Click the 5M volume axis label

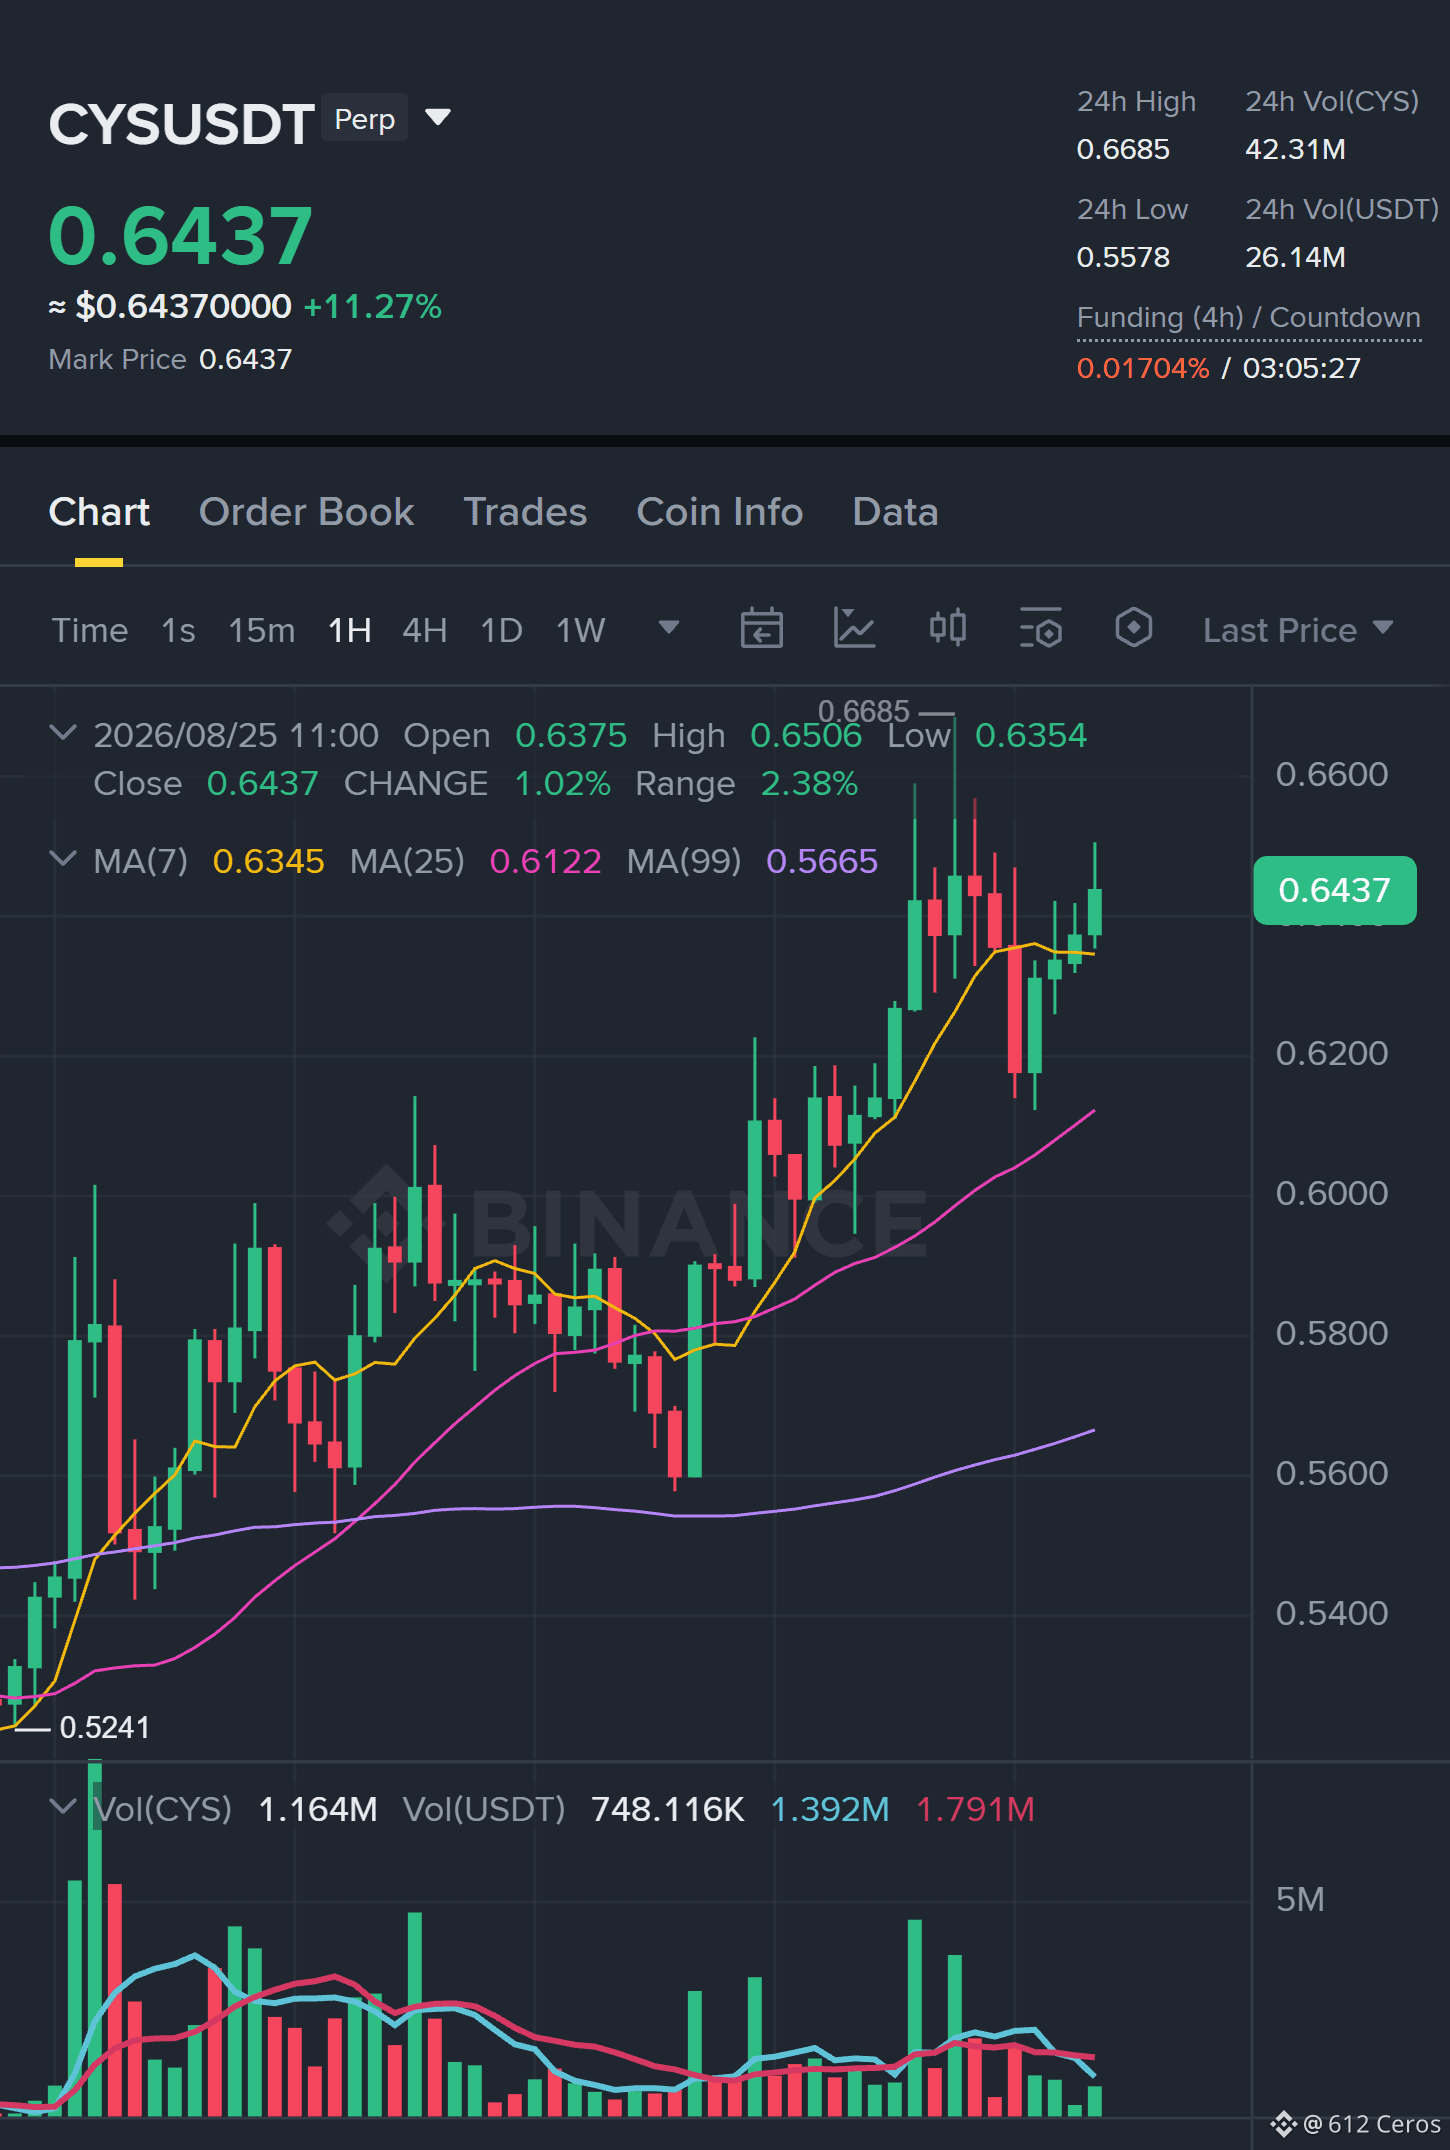point(1300,1899)
